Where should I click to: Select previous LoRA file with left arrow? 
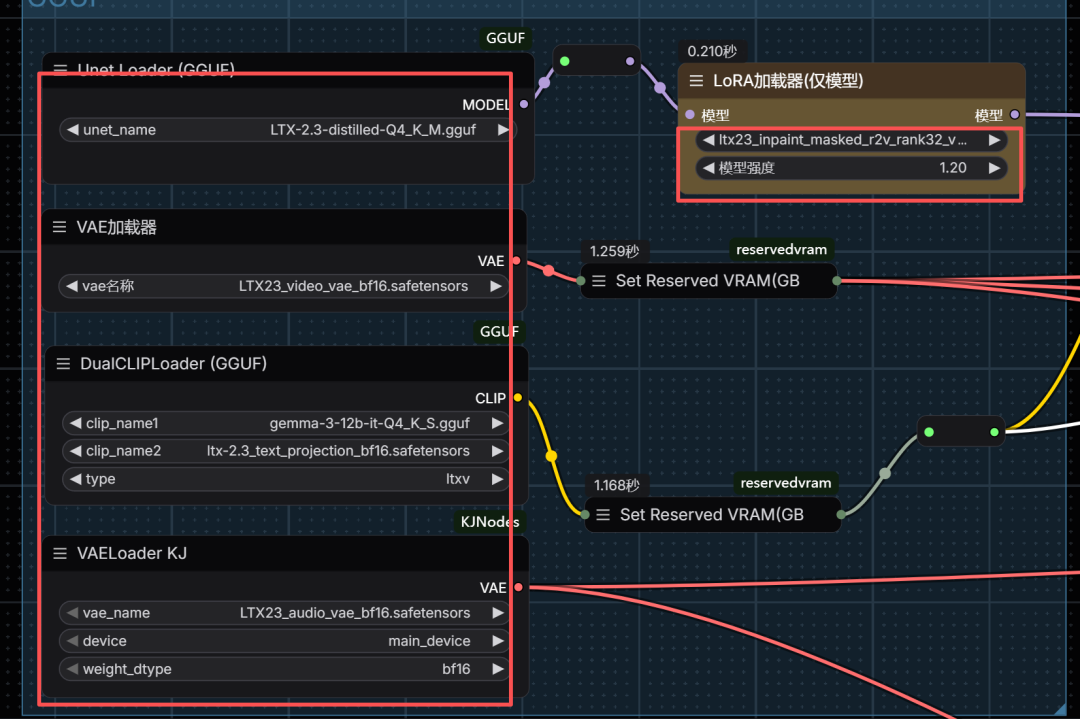pos(708,140)
